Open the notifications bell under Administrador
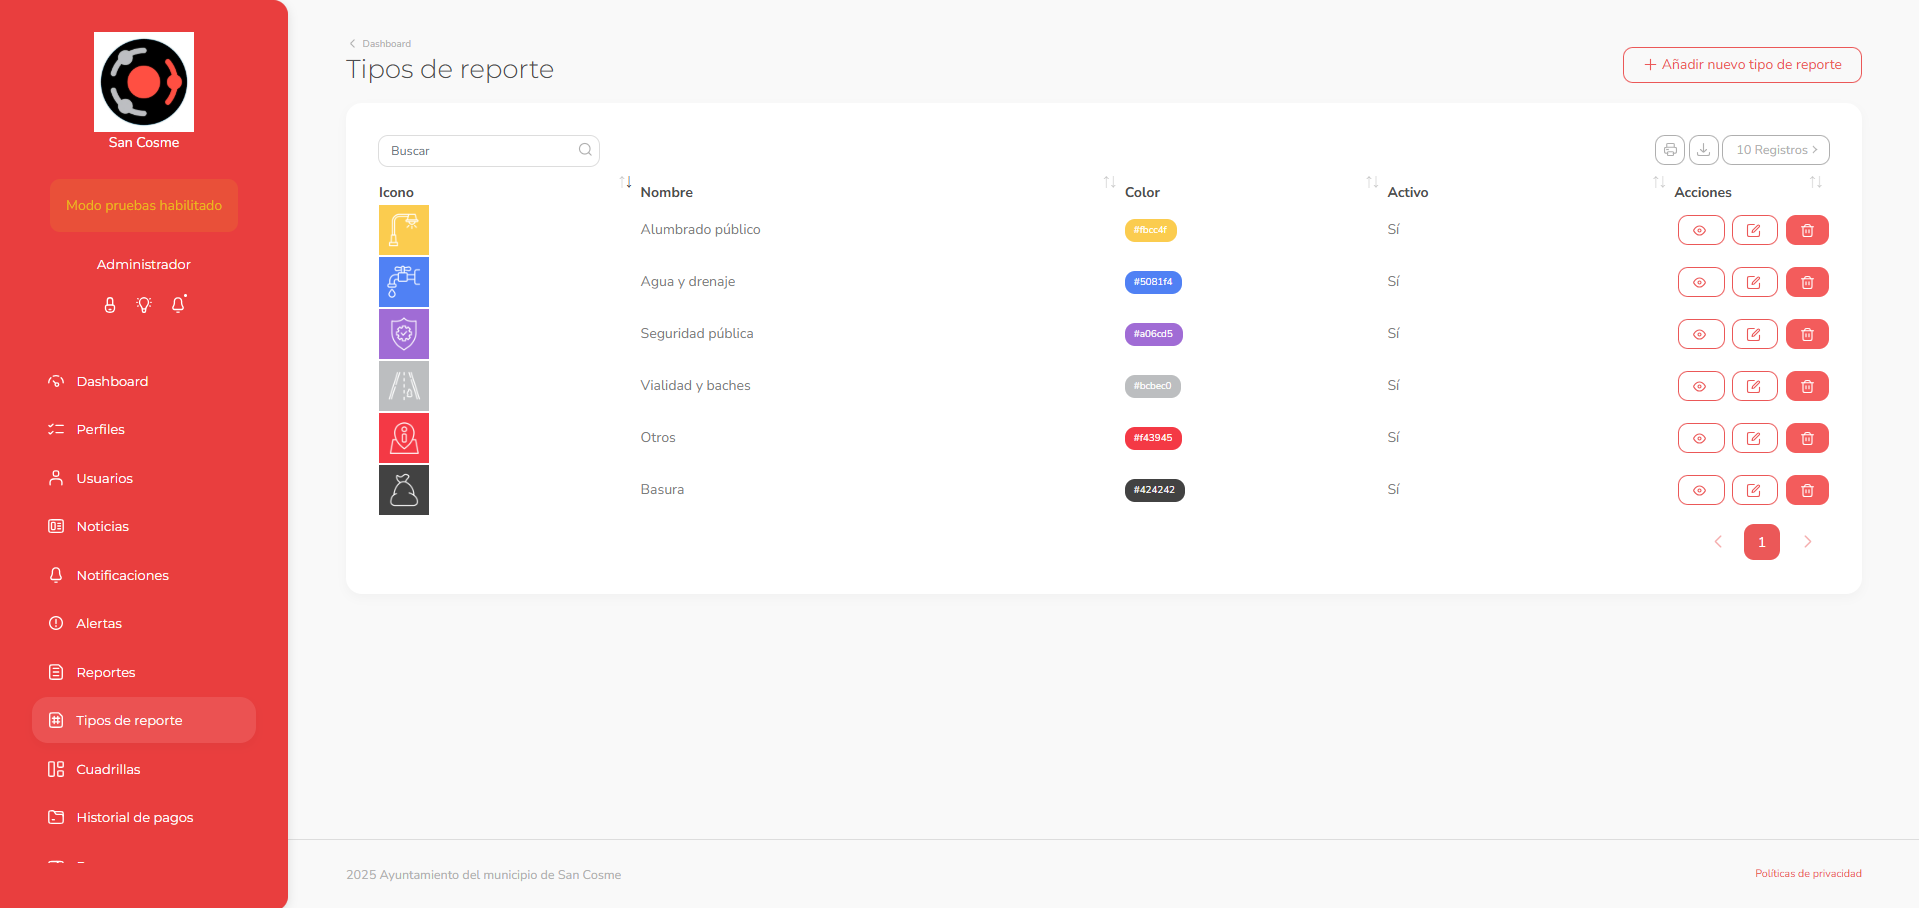 coord(178,305)
